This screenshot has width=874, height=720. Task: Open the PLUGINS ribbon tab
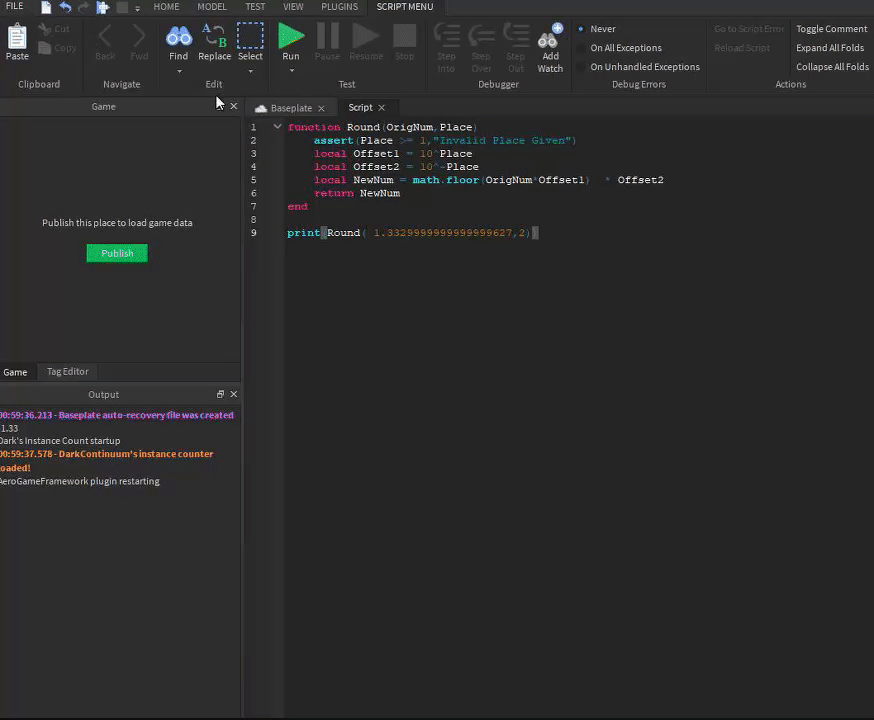tap(340, 7)
